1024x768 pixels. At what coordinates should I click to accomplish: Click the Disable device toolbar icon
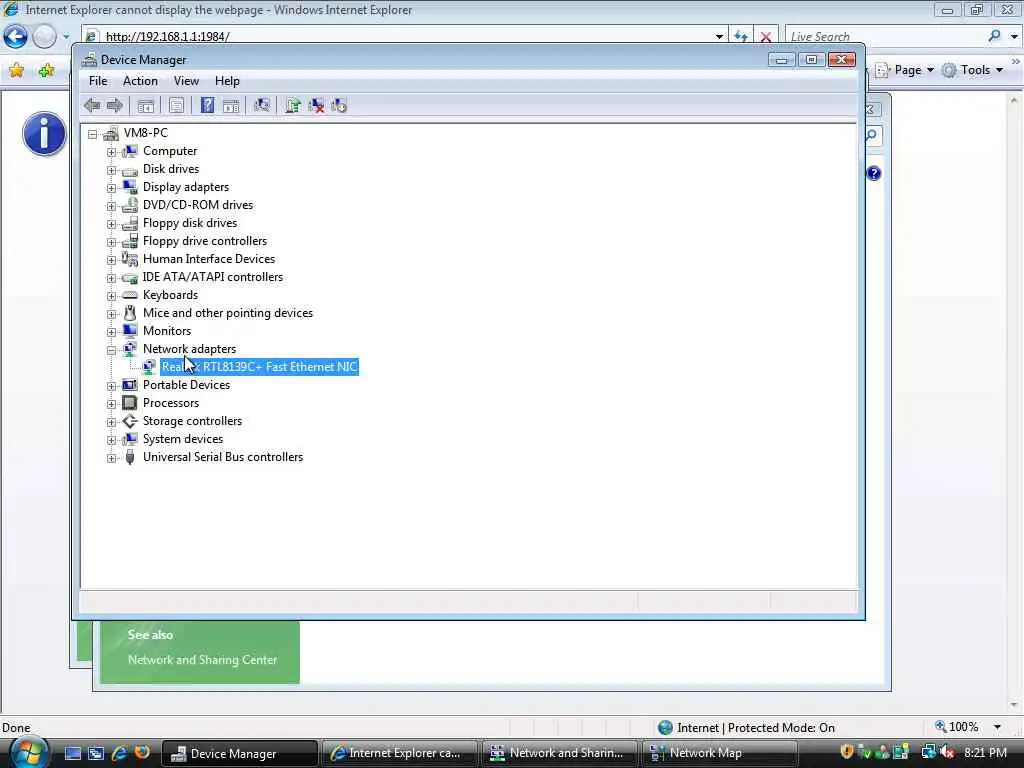coord(339,105)
